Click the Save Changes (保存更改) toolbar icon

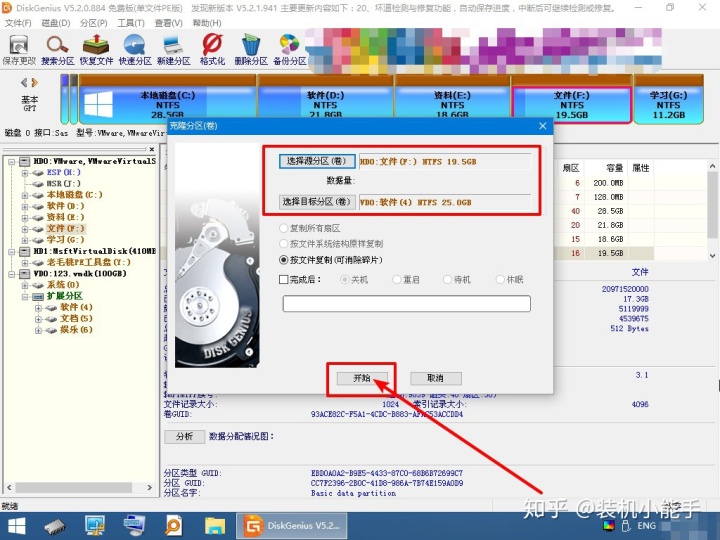(x=19, y=50)
